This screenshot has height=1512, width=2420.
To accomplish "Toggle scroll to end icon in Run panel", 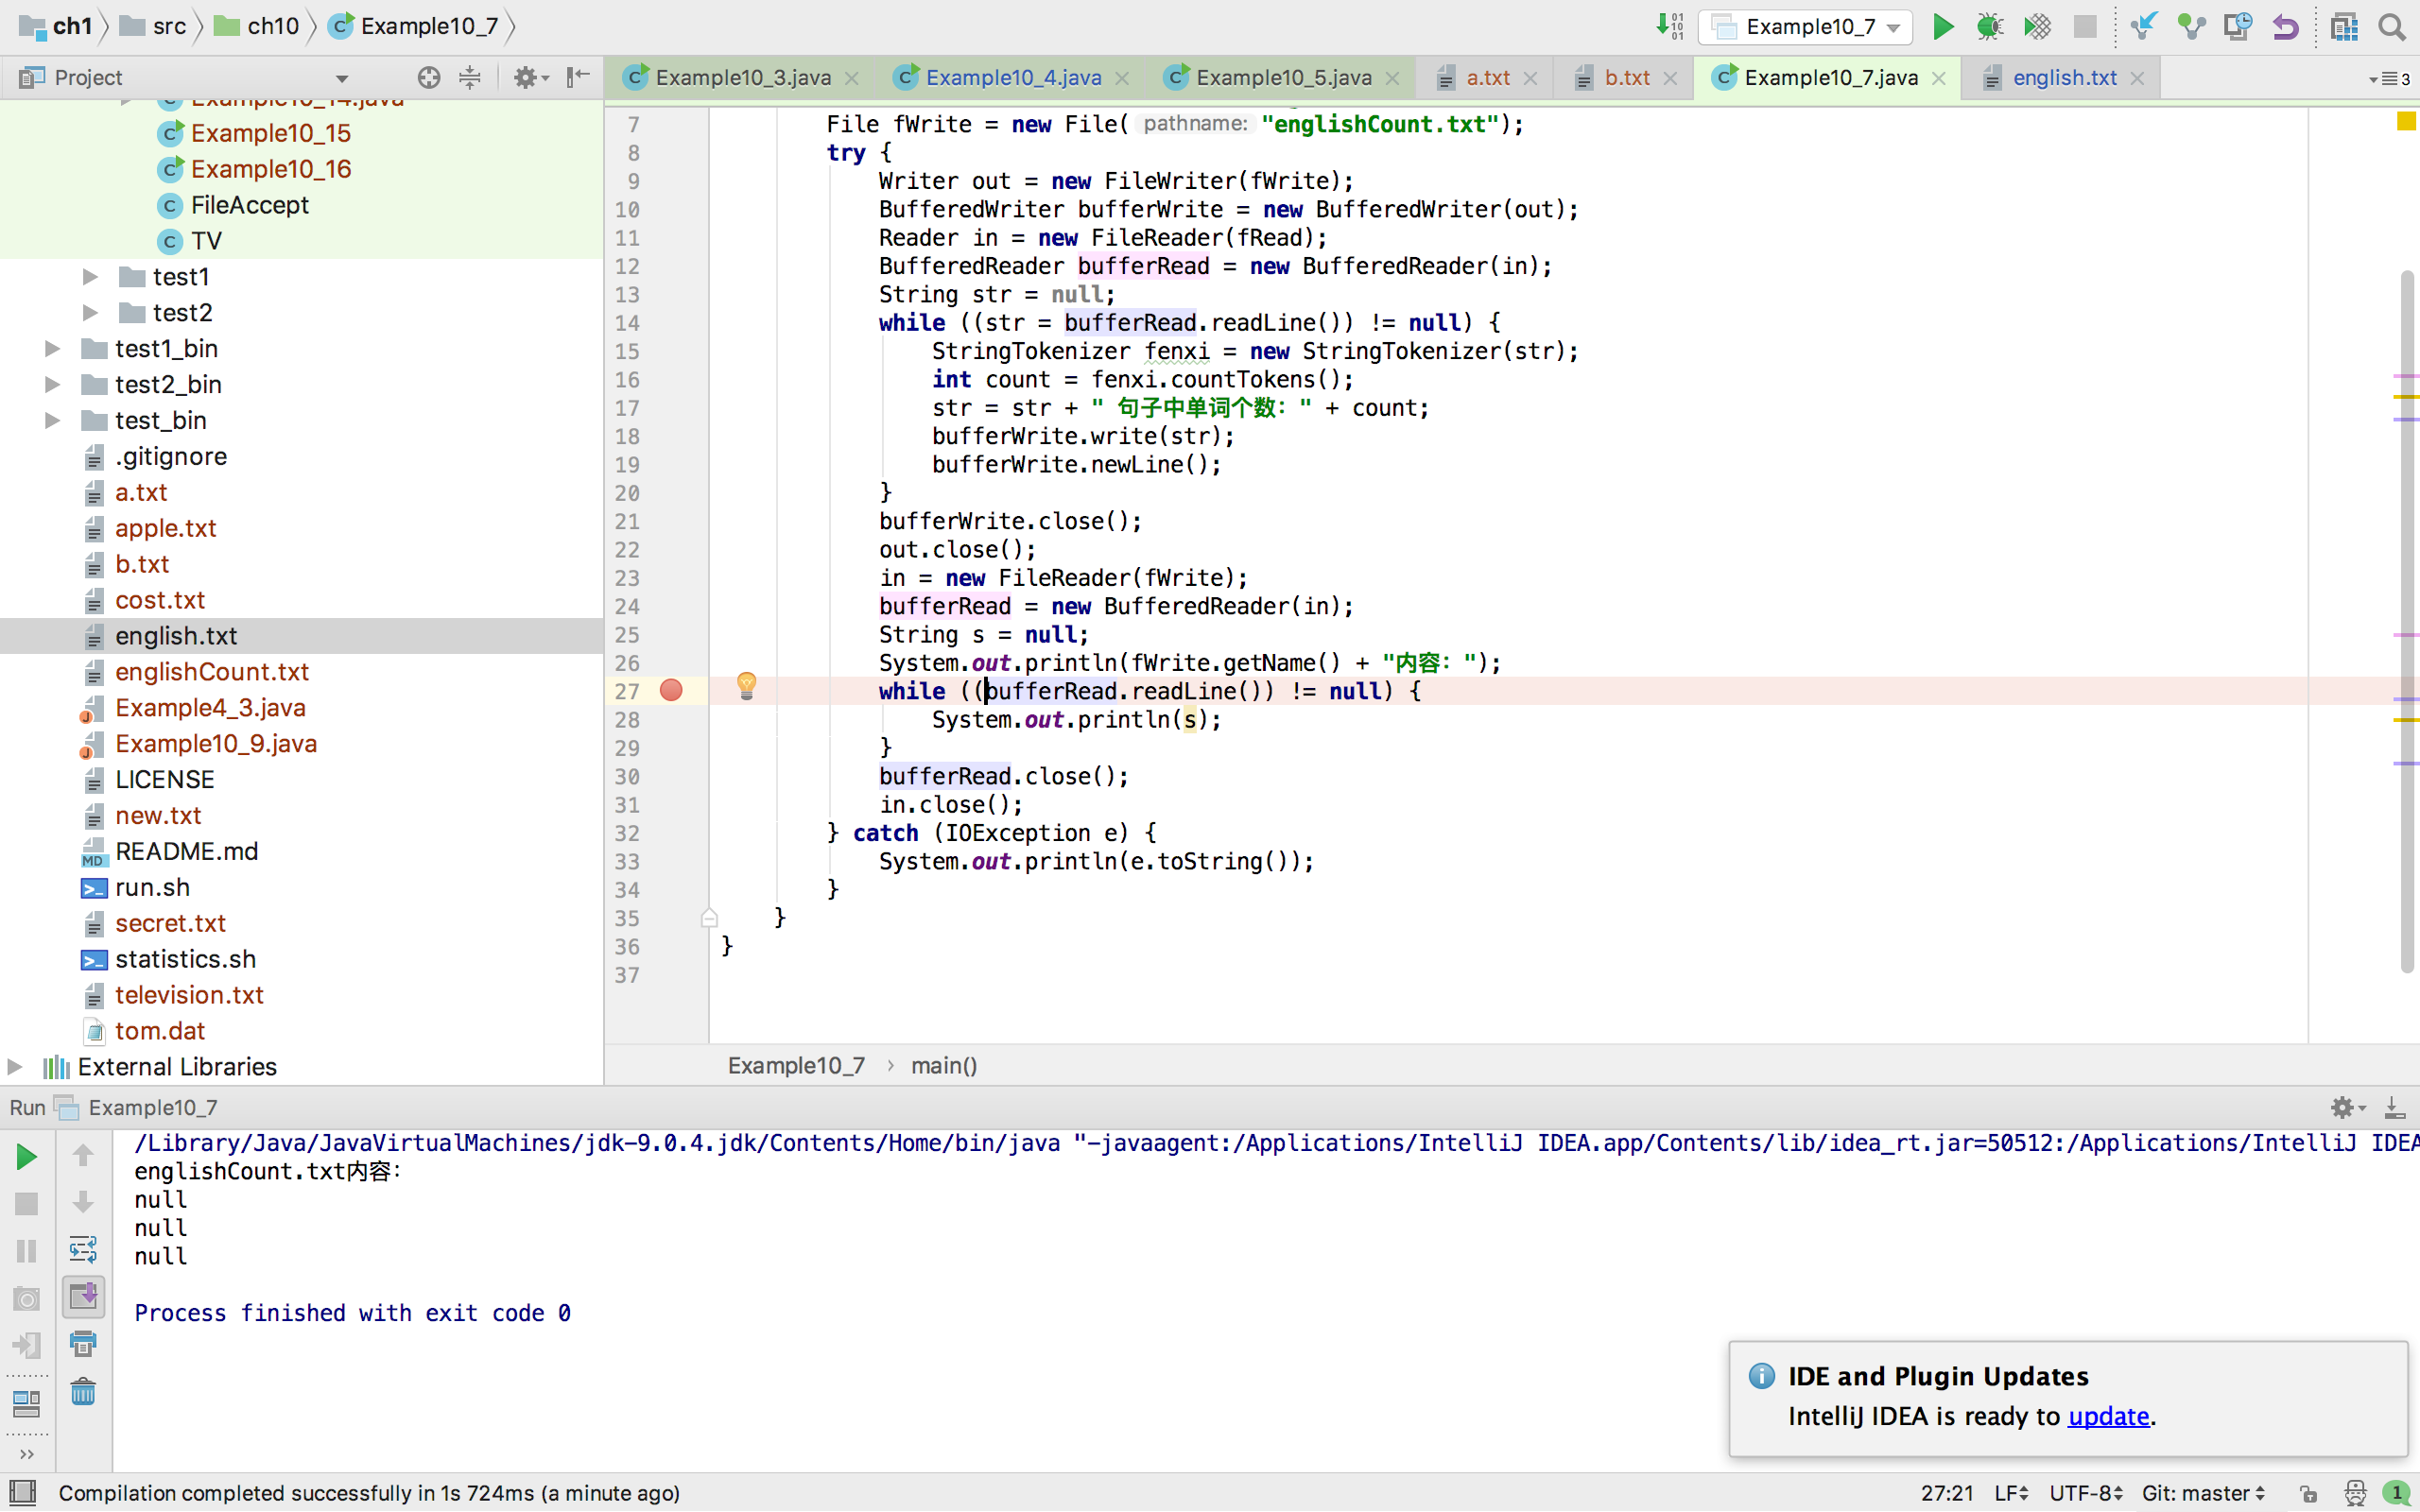I will [x=83, y=1297].
